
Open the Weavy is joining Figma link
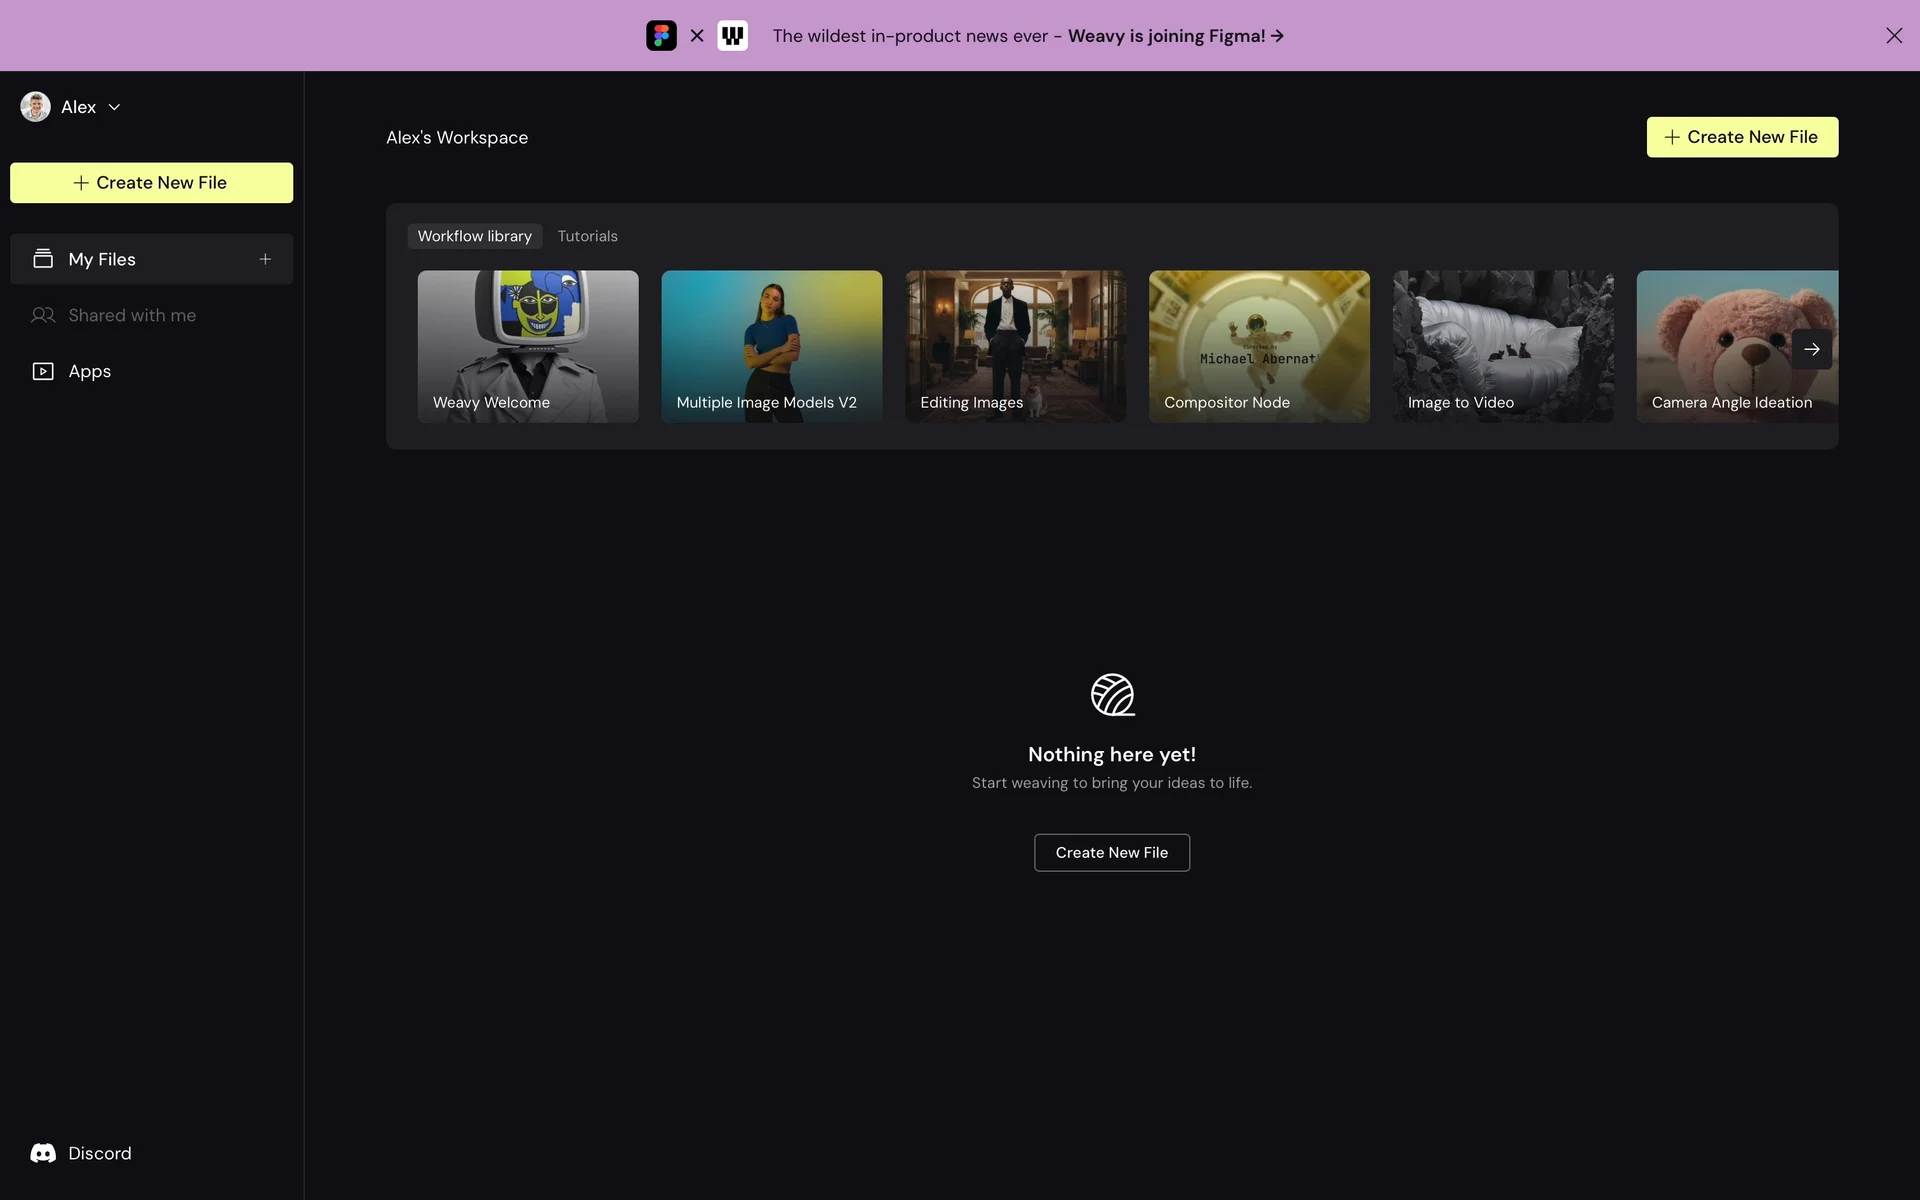(1175, 36)
